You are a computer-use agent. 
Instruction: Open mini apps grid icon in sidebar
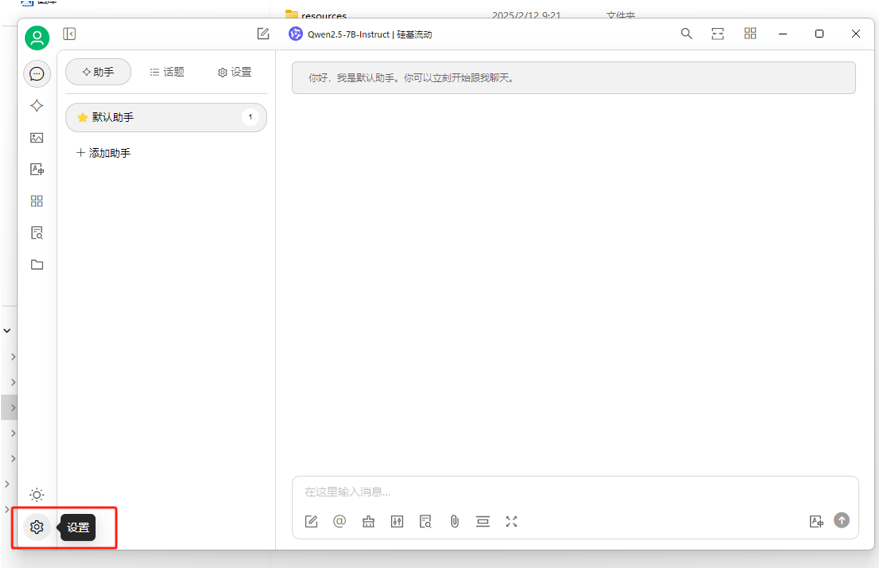point(36,201)
